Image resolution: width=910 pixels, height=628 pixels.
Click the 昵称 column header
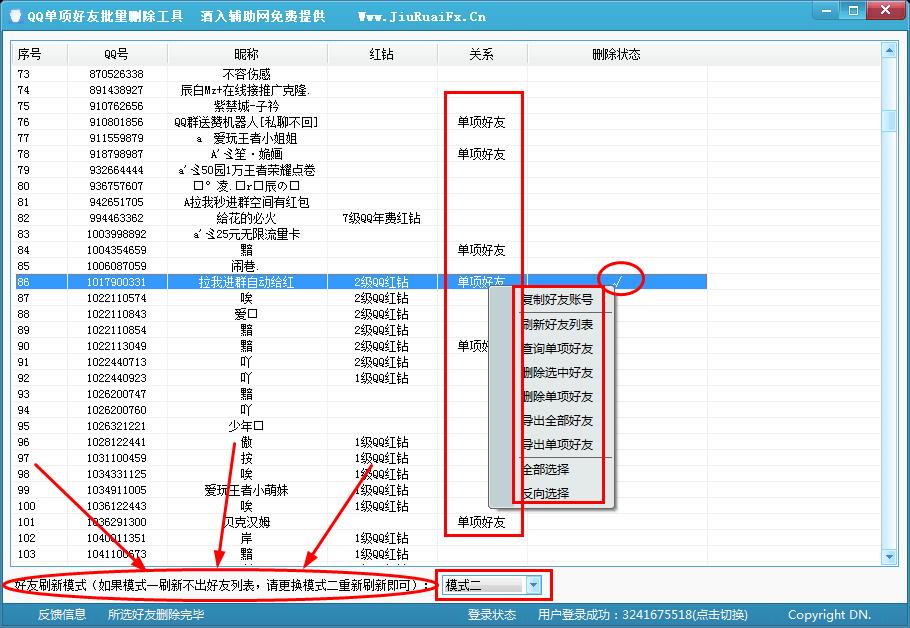[247, 54]
